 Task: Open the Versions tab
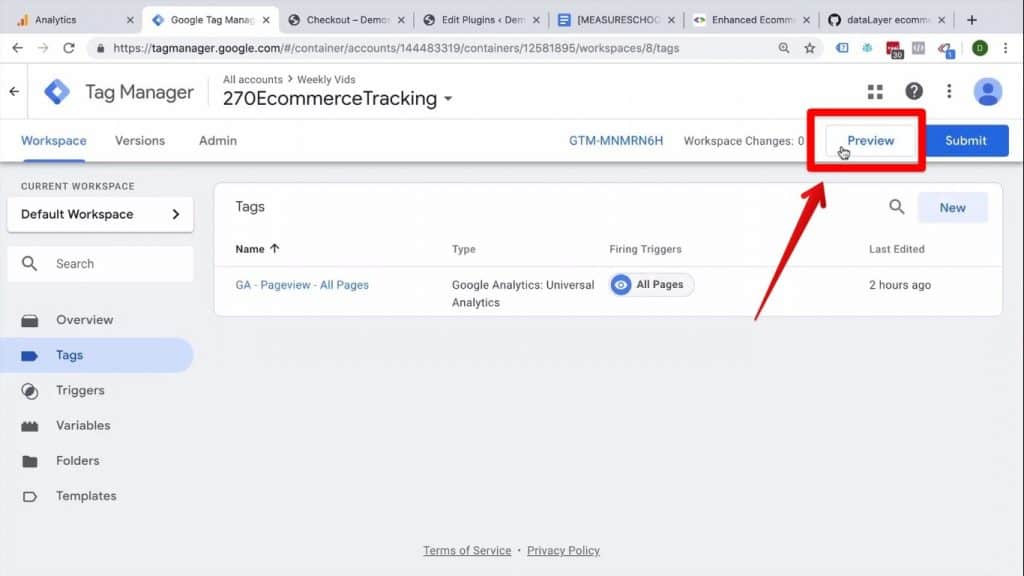point(140,140)
